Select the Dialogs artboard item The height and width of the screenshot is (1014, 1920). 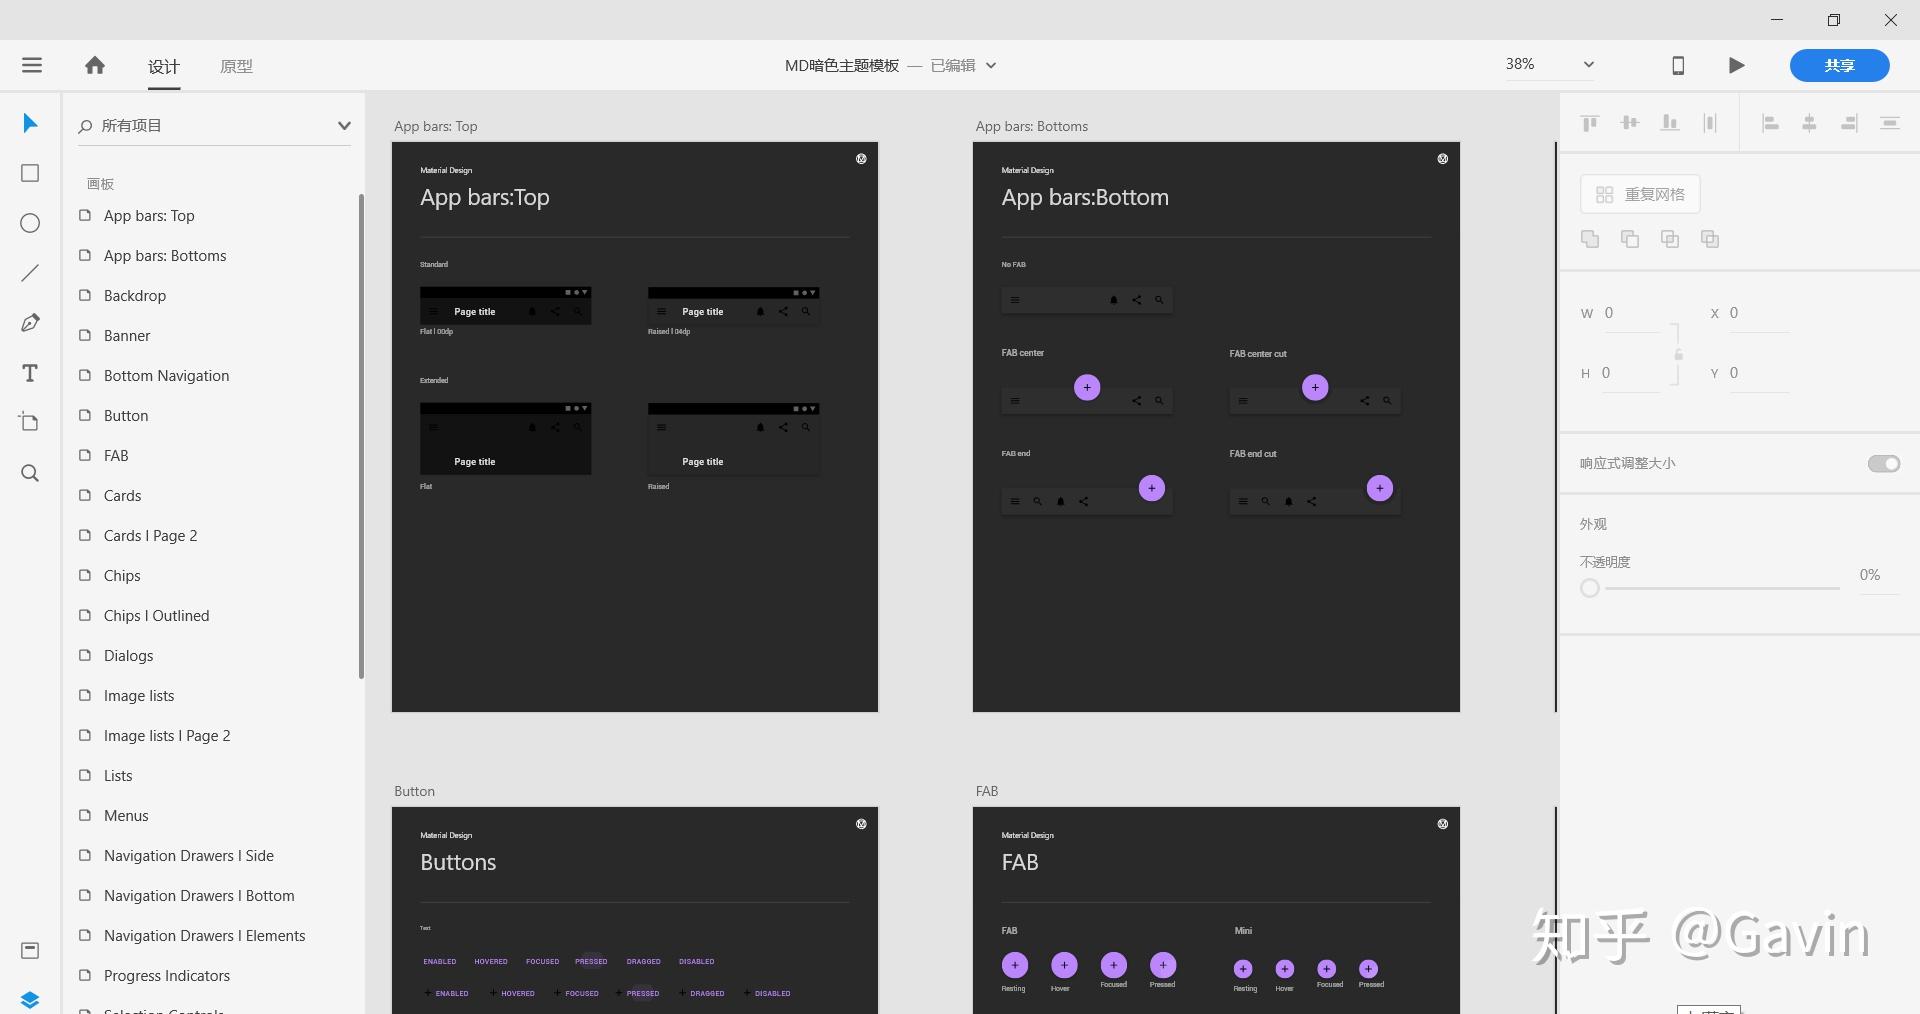pos(128,656)
